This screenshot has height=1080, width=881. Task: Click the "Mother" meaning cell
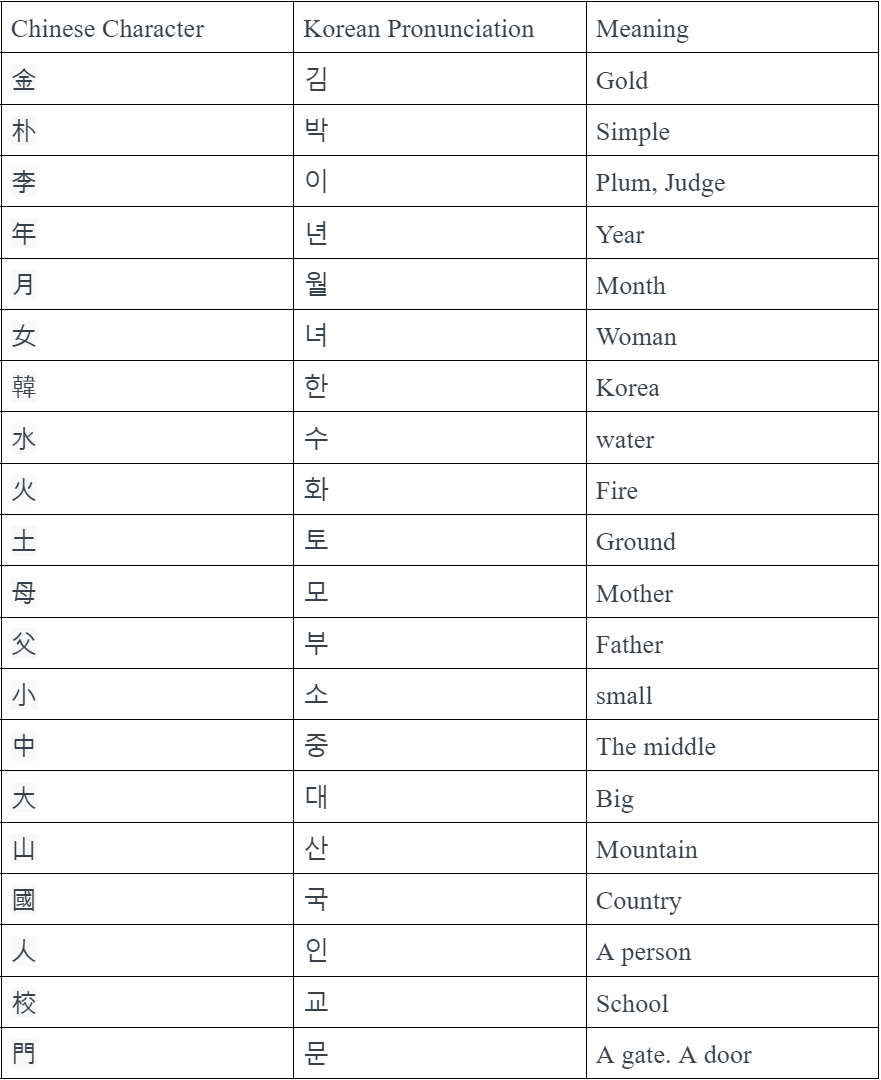tap(634, 594)
